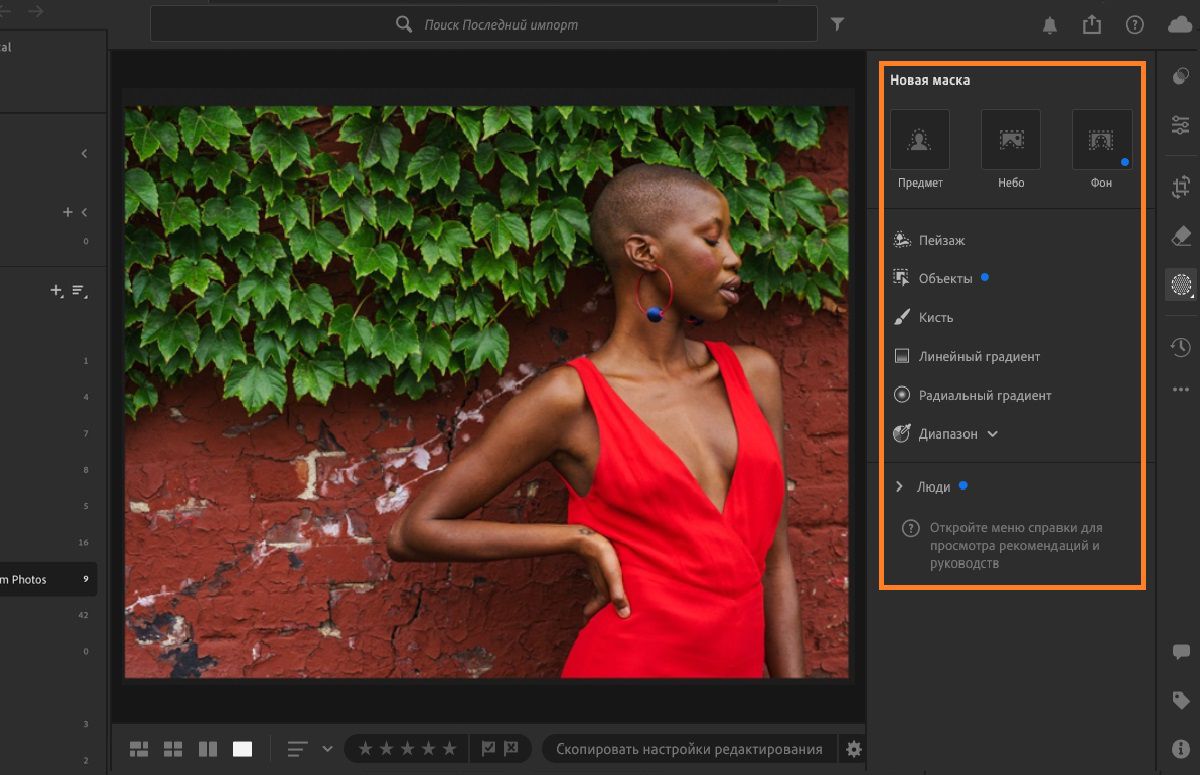1200x775 pixels.
Task: Create a Фон mask
Action: coord(1100,139)
